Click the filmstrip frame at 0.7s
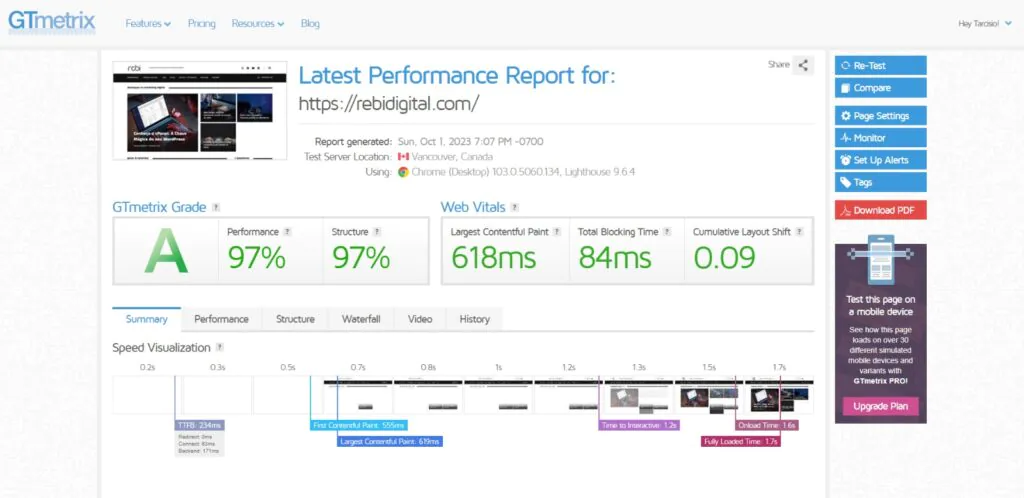 point(358,396)
